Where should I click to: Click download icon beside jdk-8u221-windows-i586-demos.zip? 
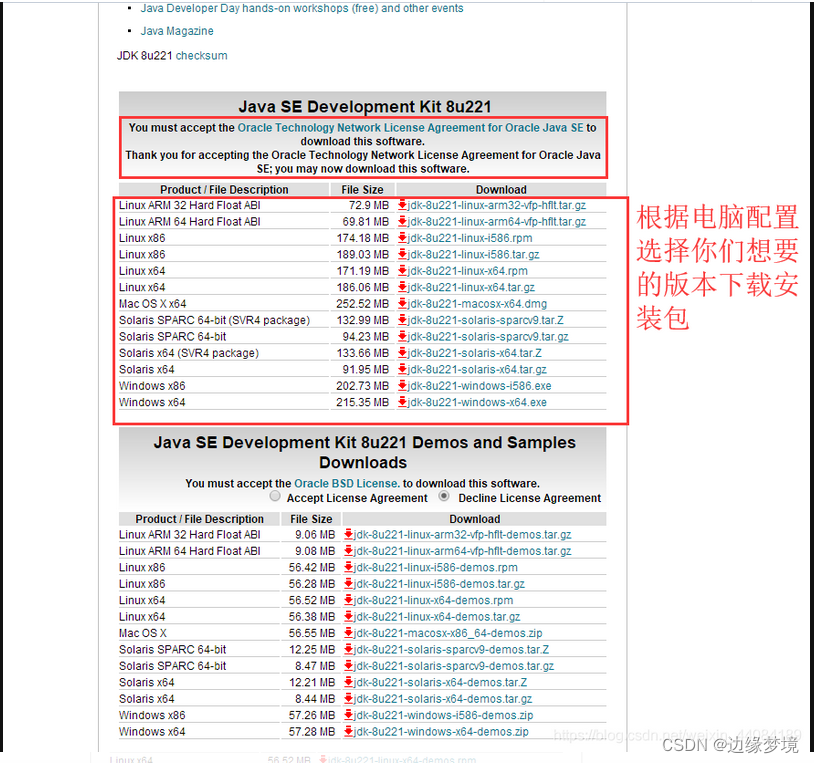coord(348,715)
